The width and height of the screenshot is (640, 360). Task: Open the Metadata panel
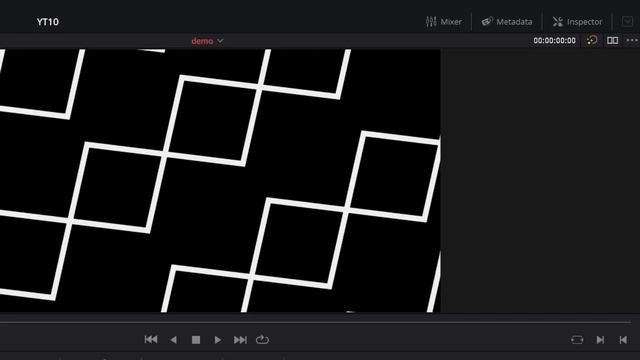click(x=507, y=22)
